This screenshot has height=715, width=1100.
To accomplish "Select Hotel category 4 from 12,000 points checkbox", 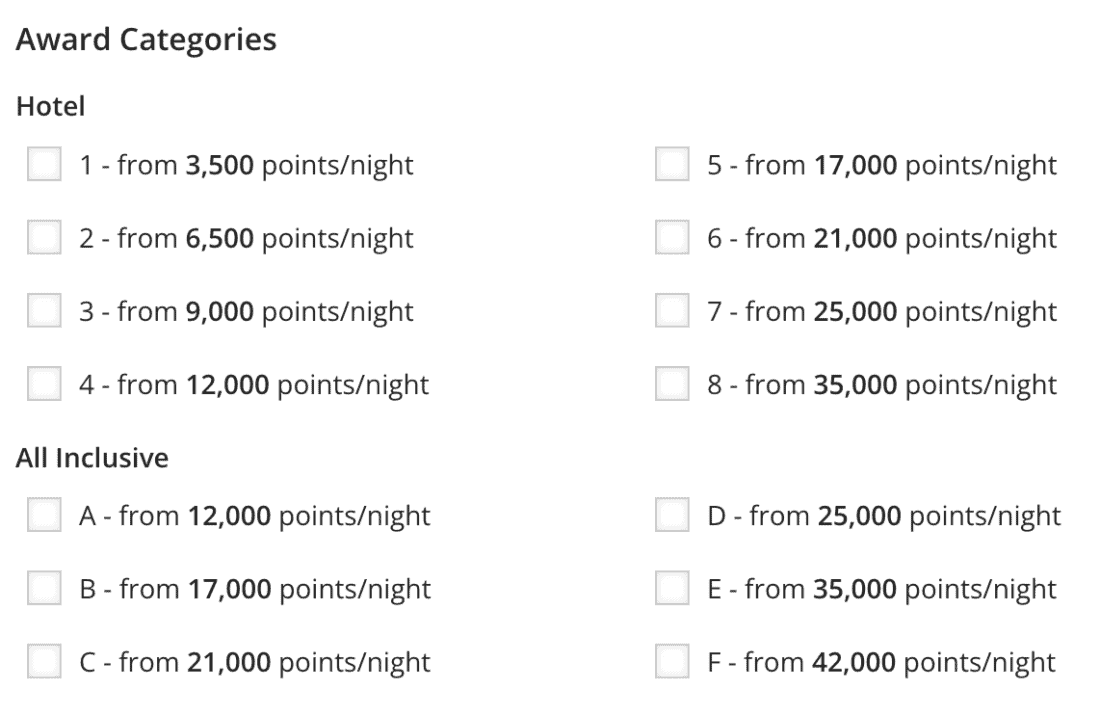I will click(44, 384).
